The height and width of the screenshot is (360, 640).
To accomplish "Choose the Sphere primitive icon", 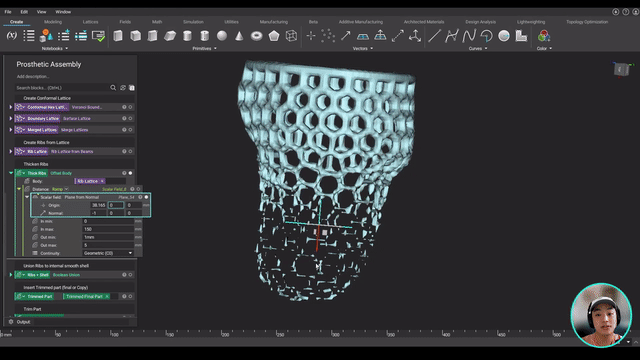I will tap(222, 36).
